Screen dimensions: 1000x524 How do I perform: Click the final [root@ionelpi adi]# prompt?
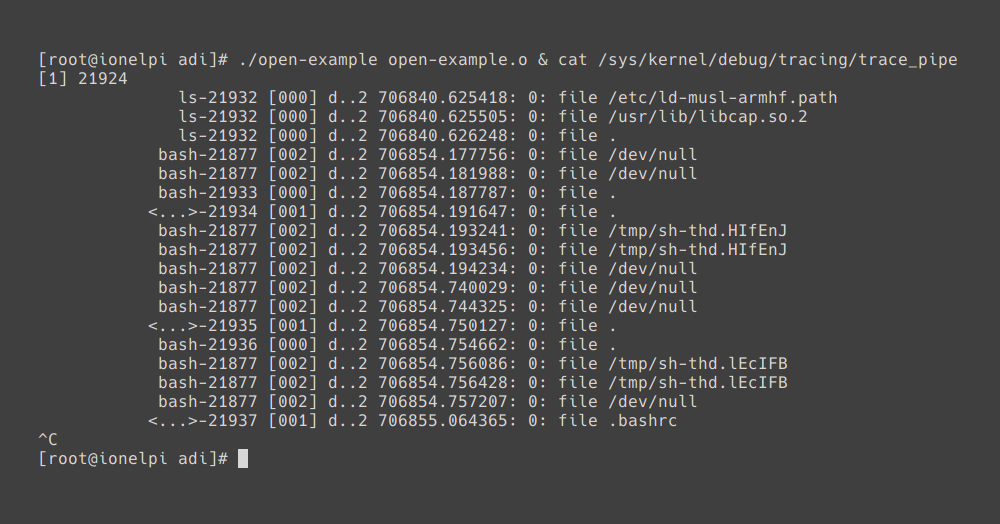click(x=133, y=459)
